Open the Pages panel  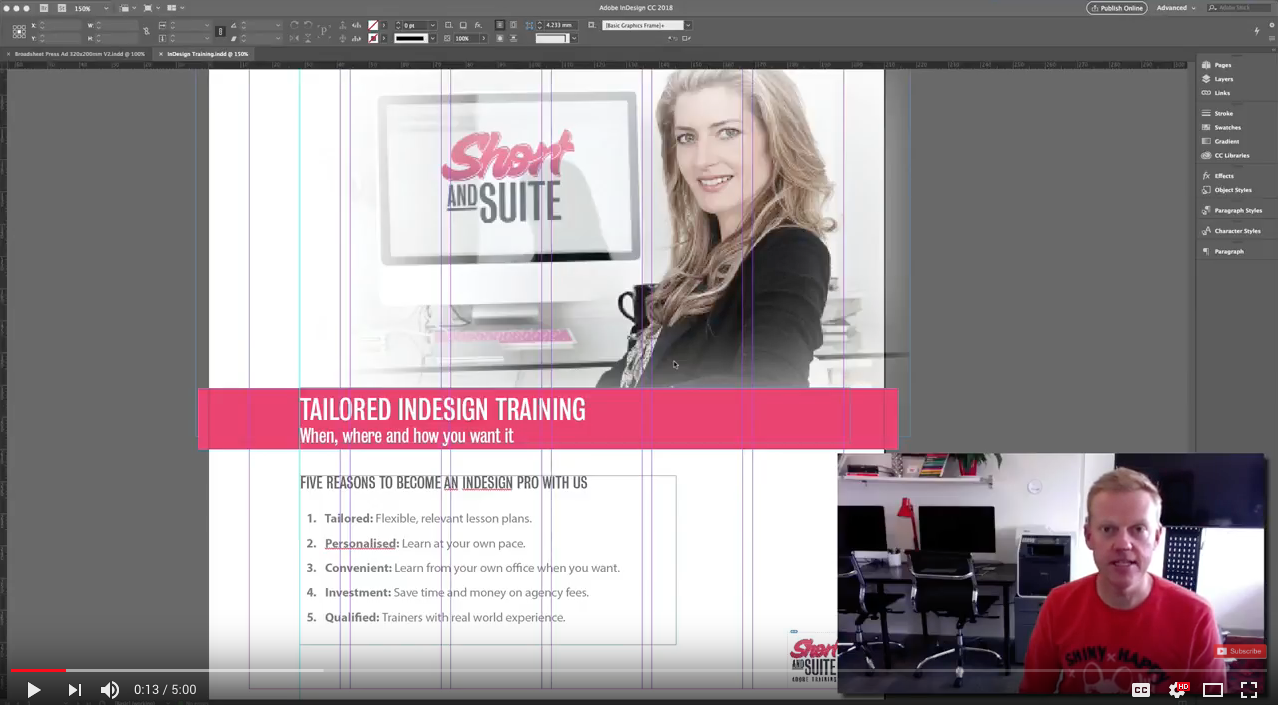pos(1221,64)
